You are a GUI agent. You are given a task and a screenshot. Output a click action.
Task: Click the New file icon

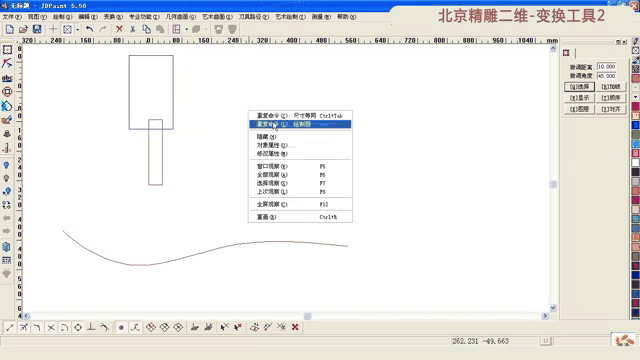(x=9, y=29)
